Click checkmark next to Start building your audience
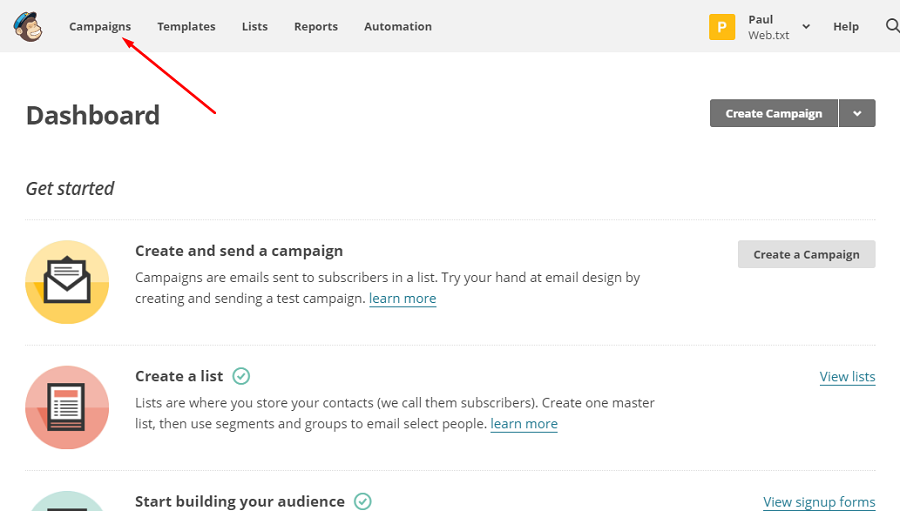This screenshot has width=900, height=511. (x=362, y=501)
